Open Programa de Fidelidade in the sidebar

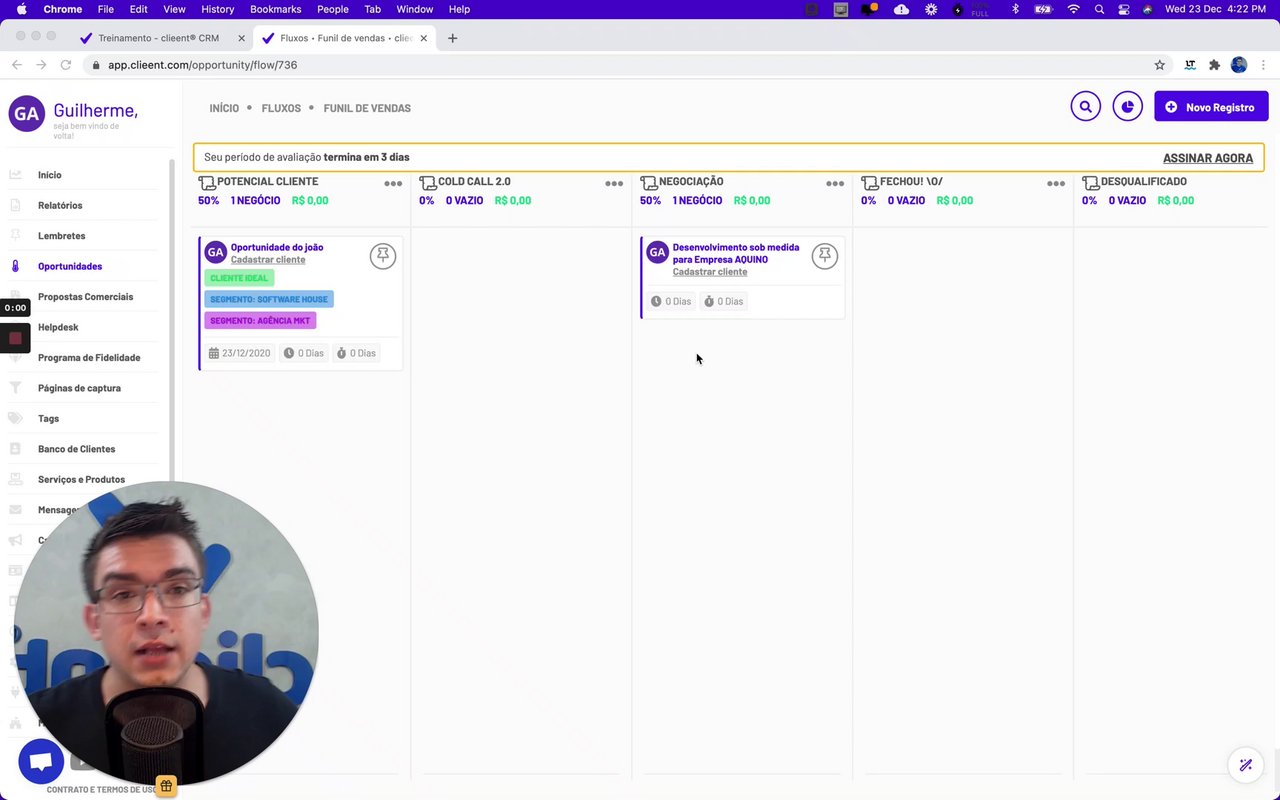click(89, 358)
